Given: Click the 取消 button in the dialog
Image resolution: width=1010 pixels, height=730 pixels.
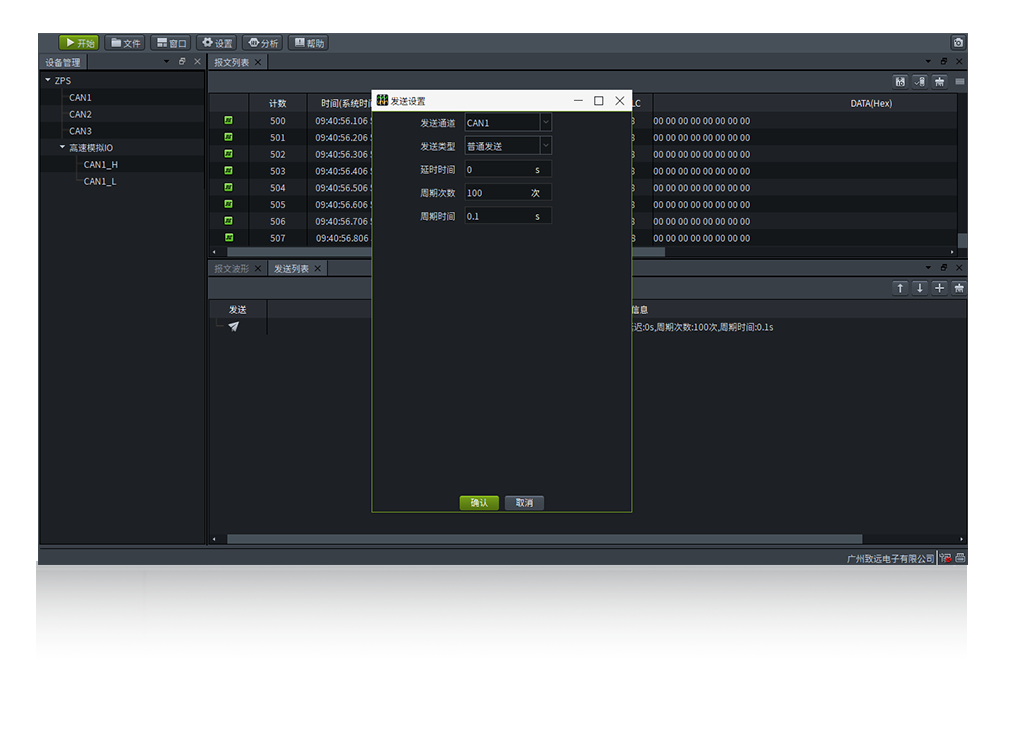Looking at the screenshot, I should tap(524, 503).
